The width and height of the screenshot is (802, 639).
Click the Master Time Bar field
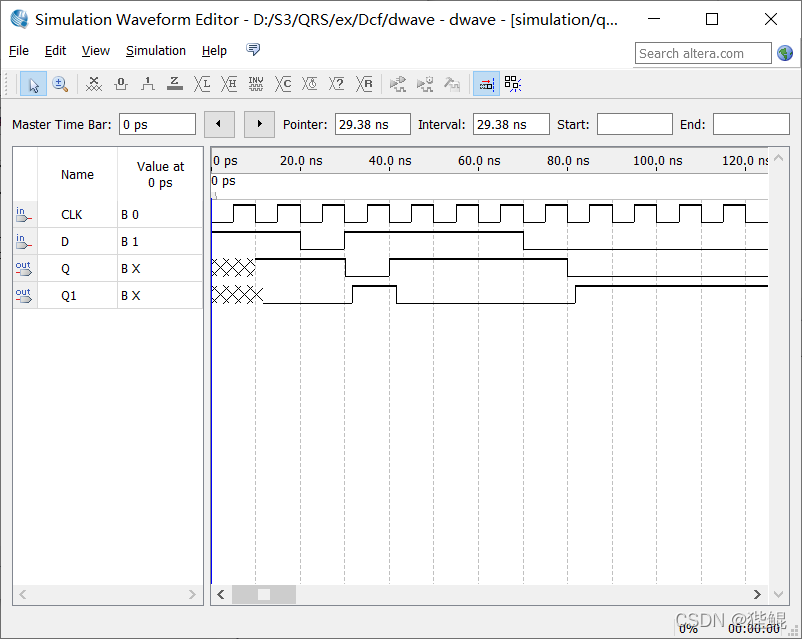(x=157, y=124)
